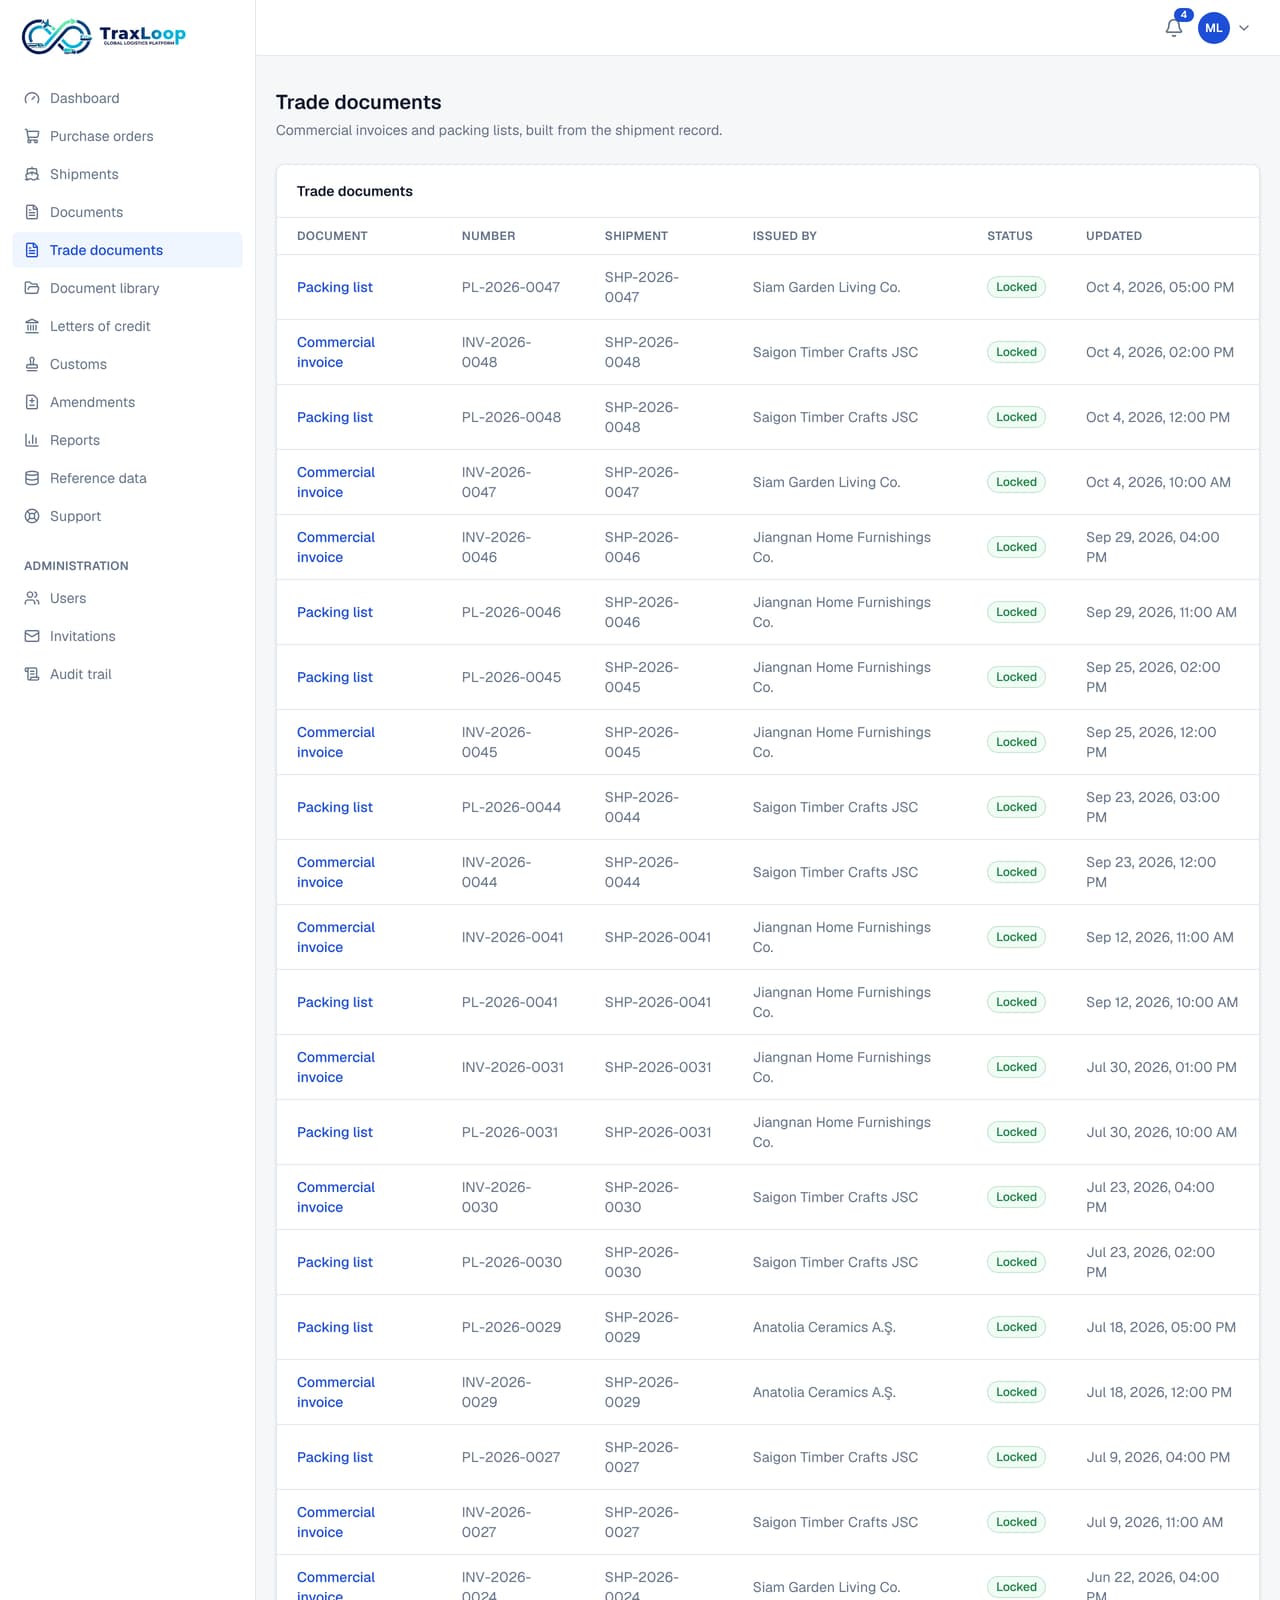Select Anatolia Ceramics A.Ş. in PL-2026-0029 row
The image size is (1280, 1600).
pos(824,1327)
